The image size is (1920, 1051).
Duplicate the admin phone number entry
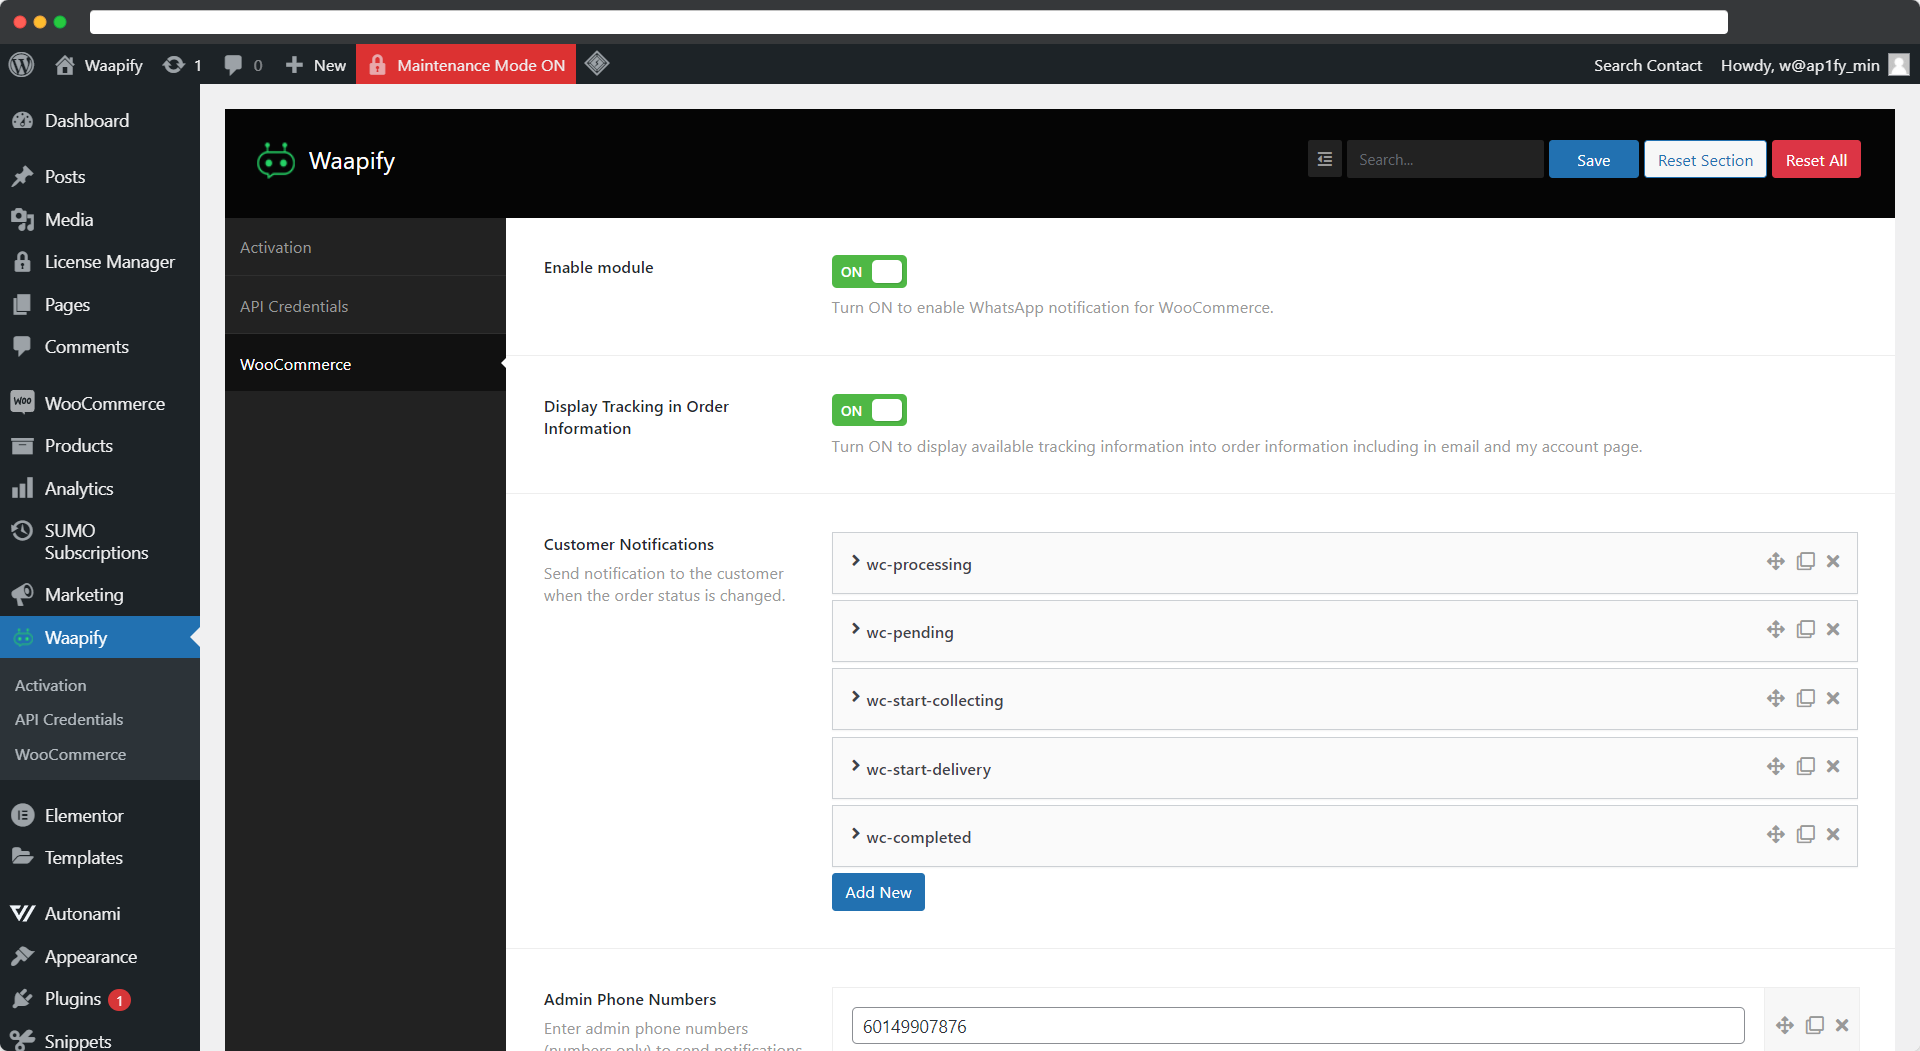point(1815,1026)
